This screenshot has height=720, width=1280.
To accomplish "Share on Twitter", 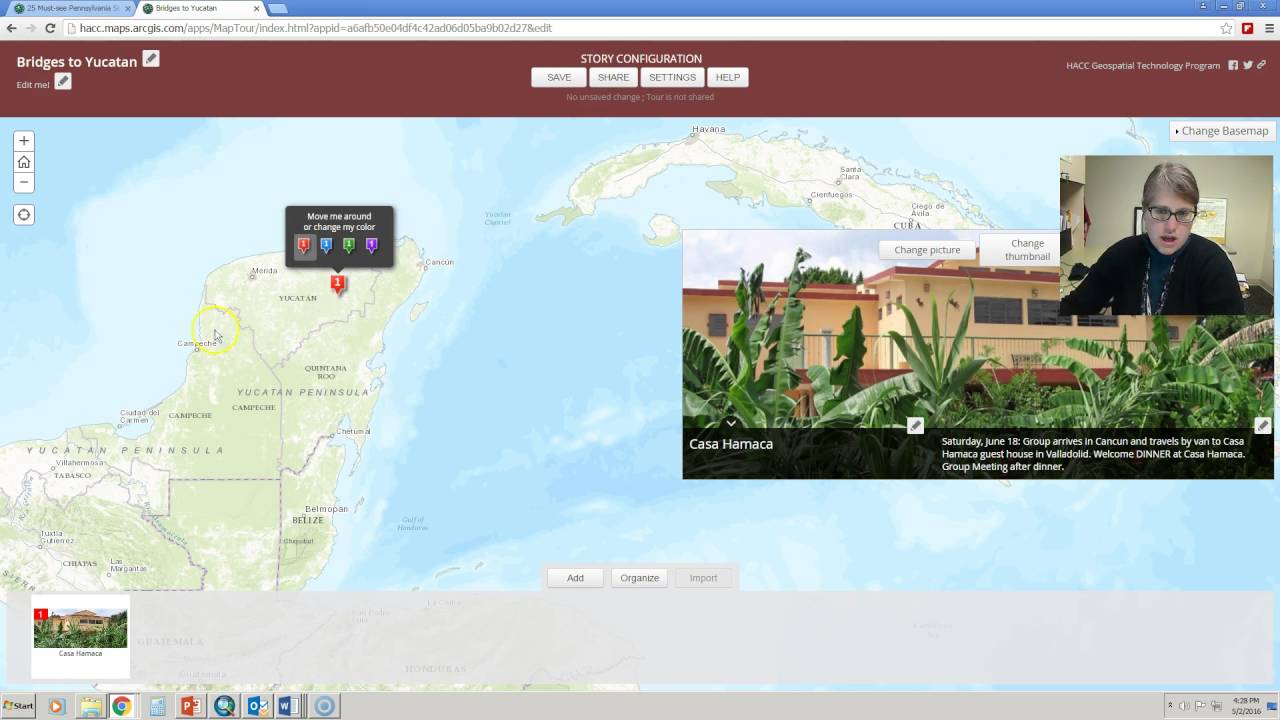I will tap(1248, 65).
